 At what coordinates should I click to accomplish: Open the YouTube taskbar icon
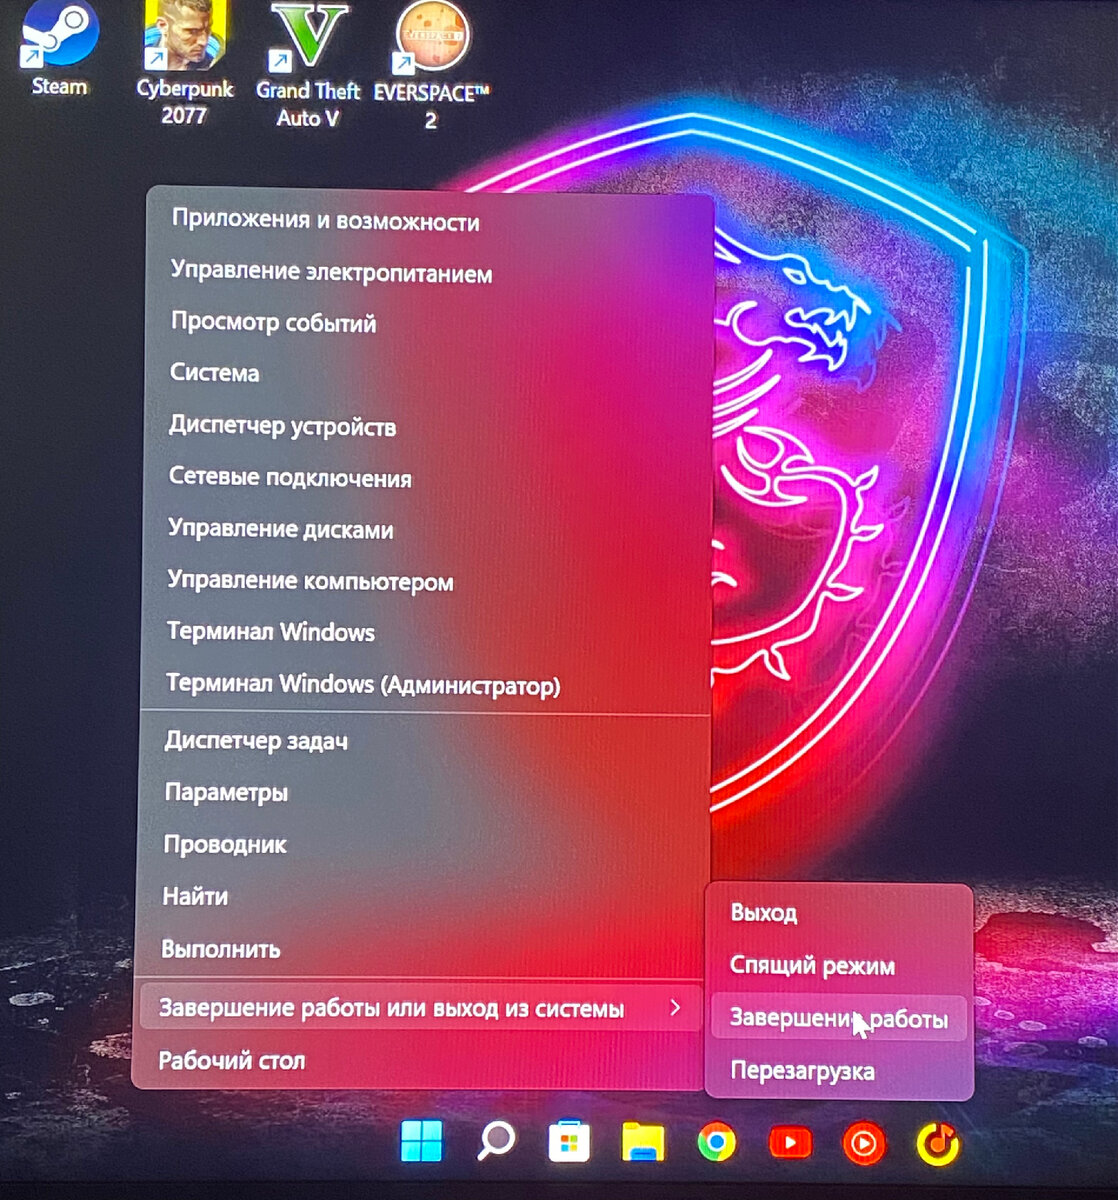click(x=791, y=1142)
